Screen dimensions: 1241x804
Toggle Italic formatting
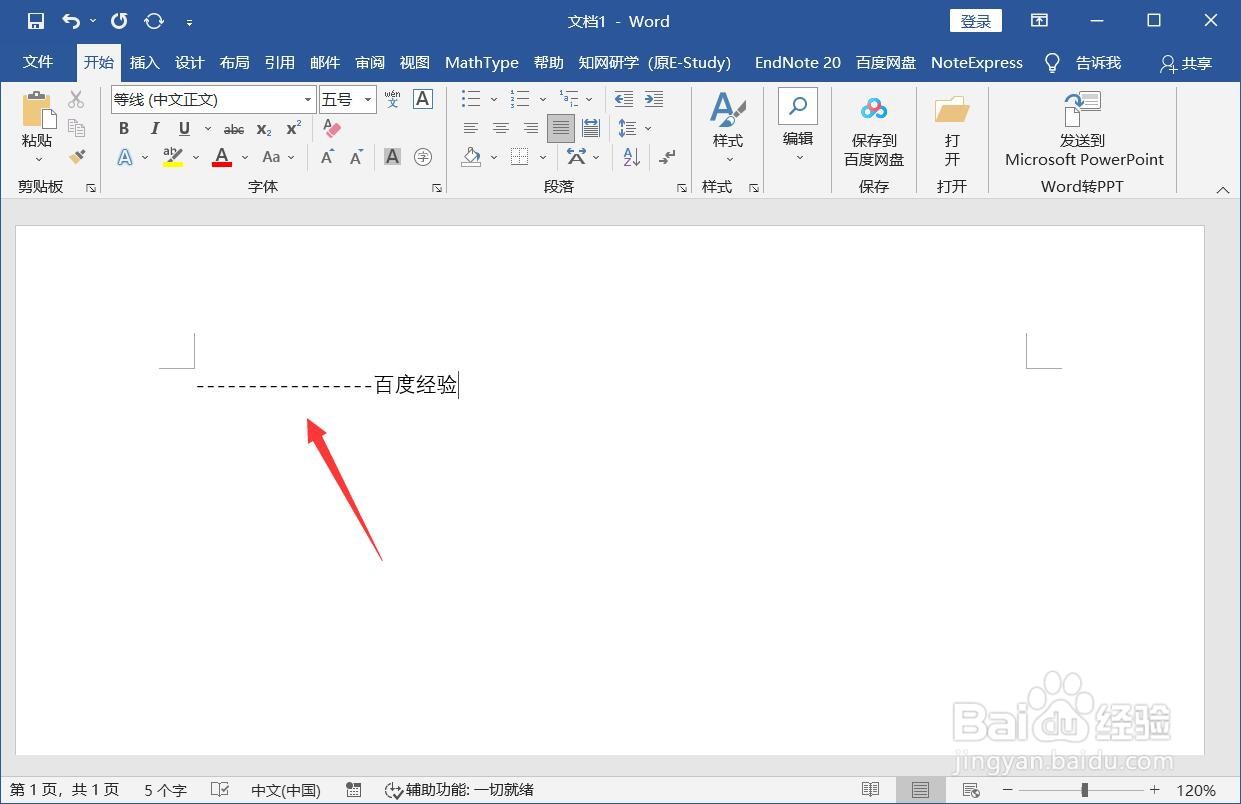click(154, 128)
